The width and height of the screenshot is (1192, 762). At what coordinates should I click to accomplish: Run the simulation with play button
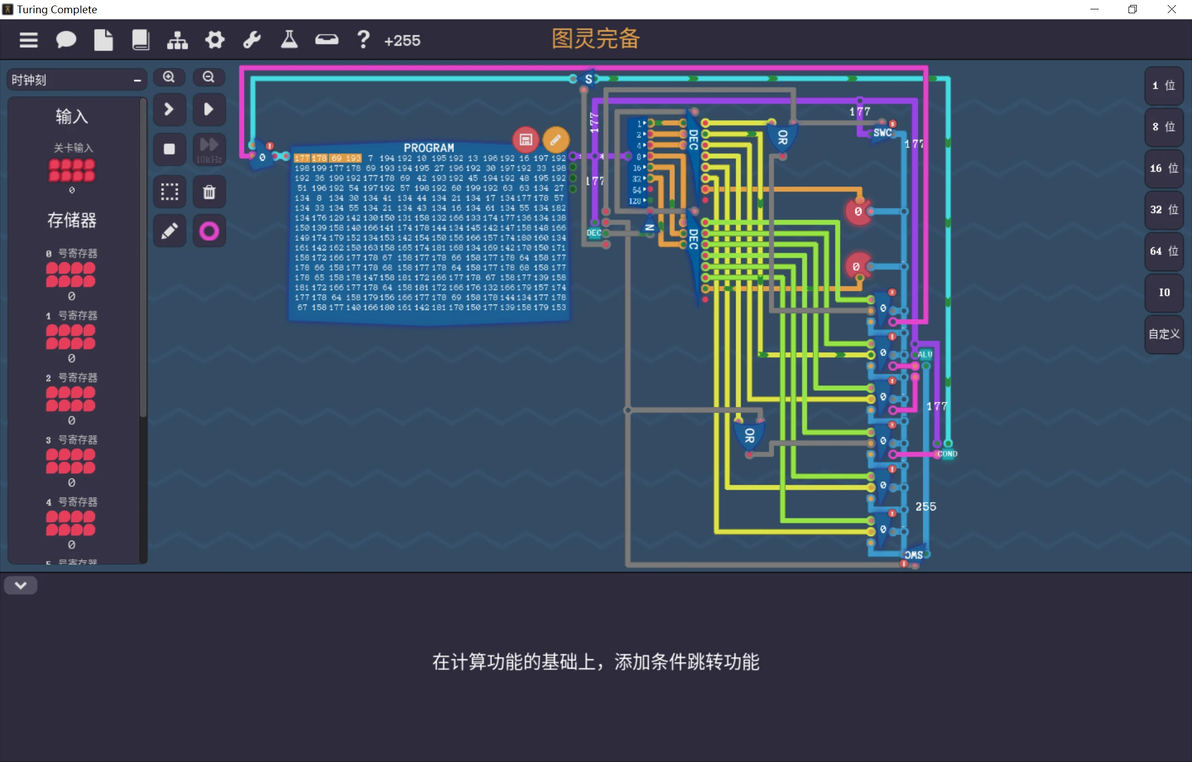click(x=209, y=110)
